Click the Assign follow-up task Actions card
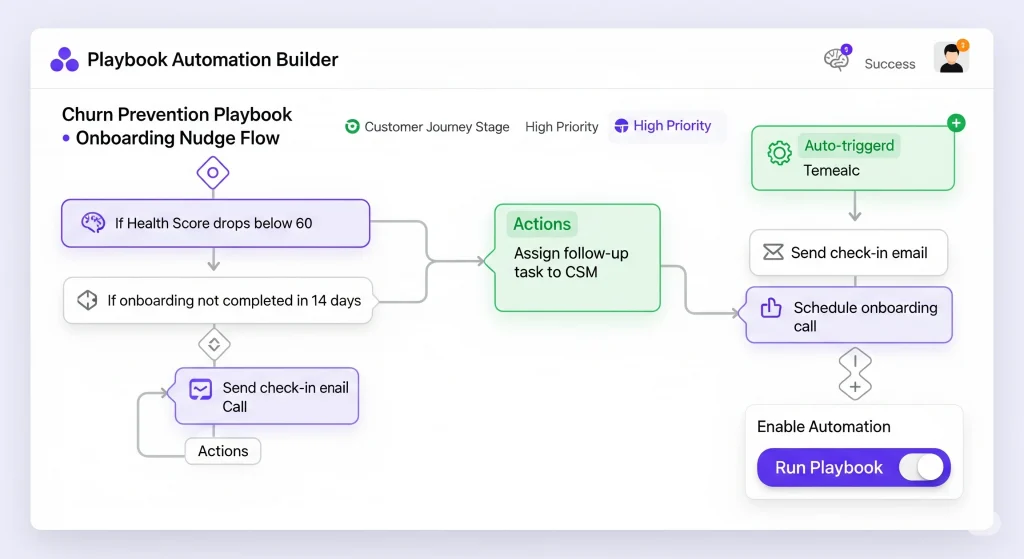The image size is (1024, 559). coord(577,257)
